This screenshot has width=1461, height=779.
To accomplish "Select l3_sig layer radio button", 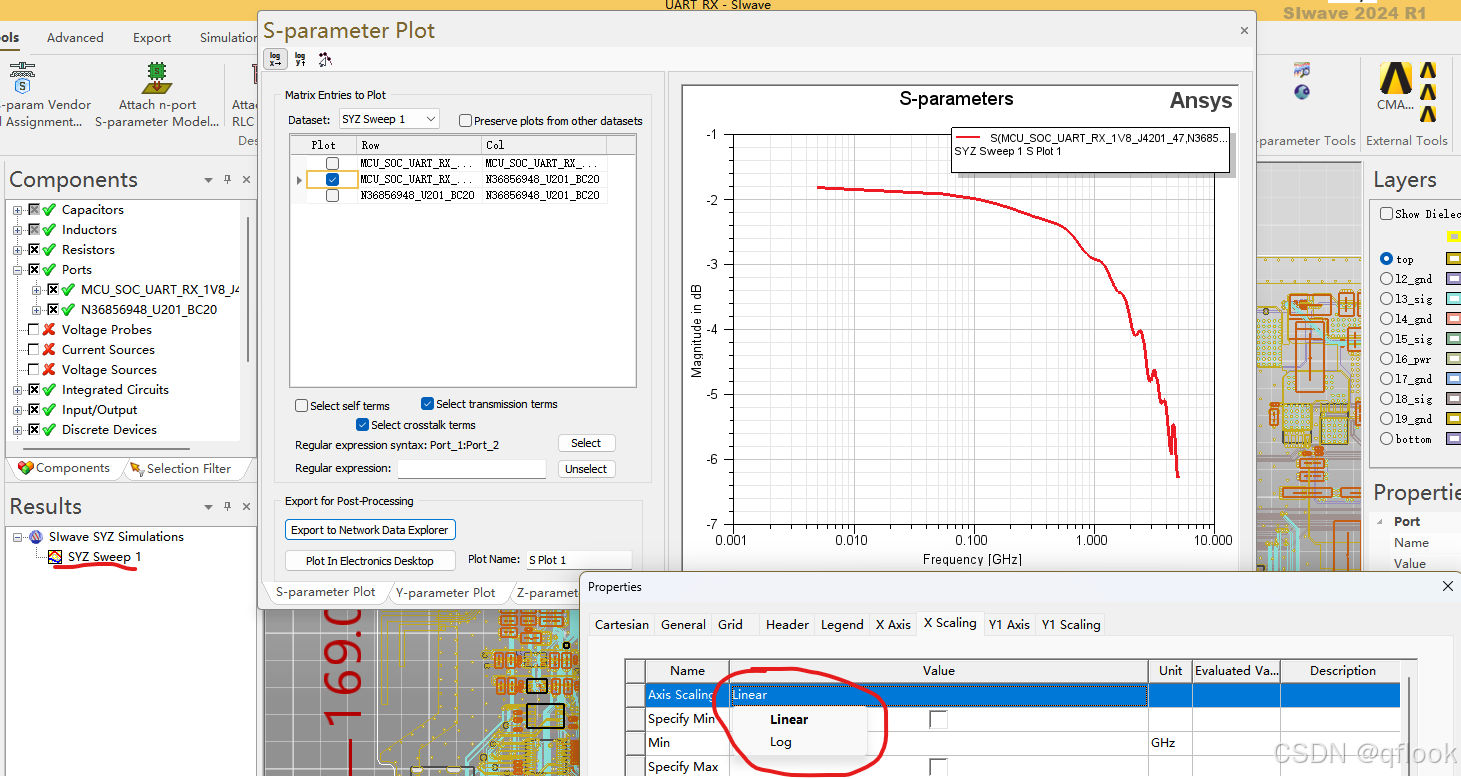I will [x=1386, y=299].
